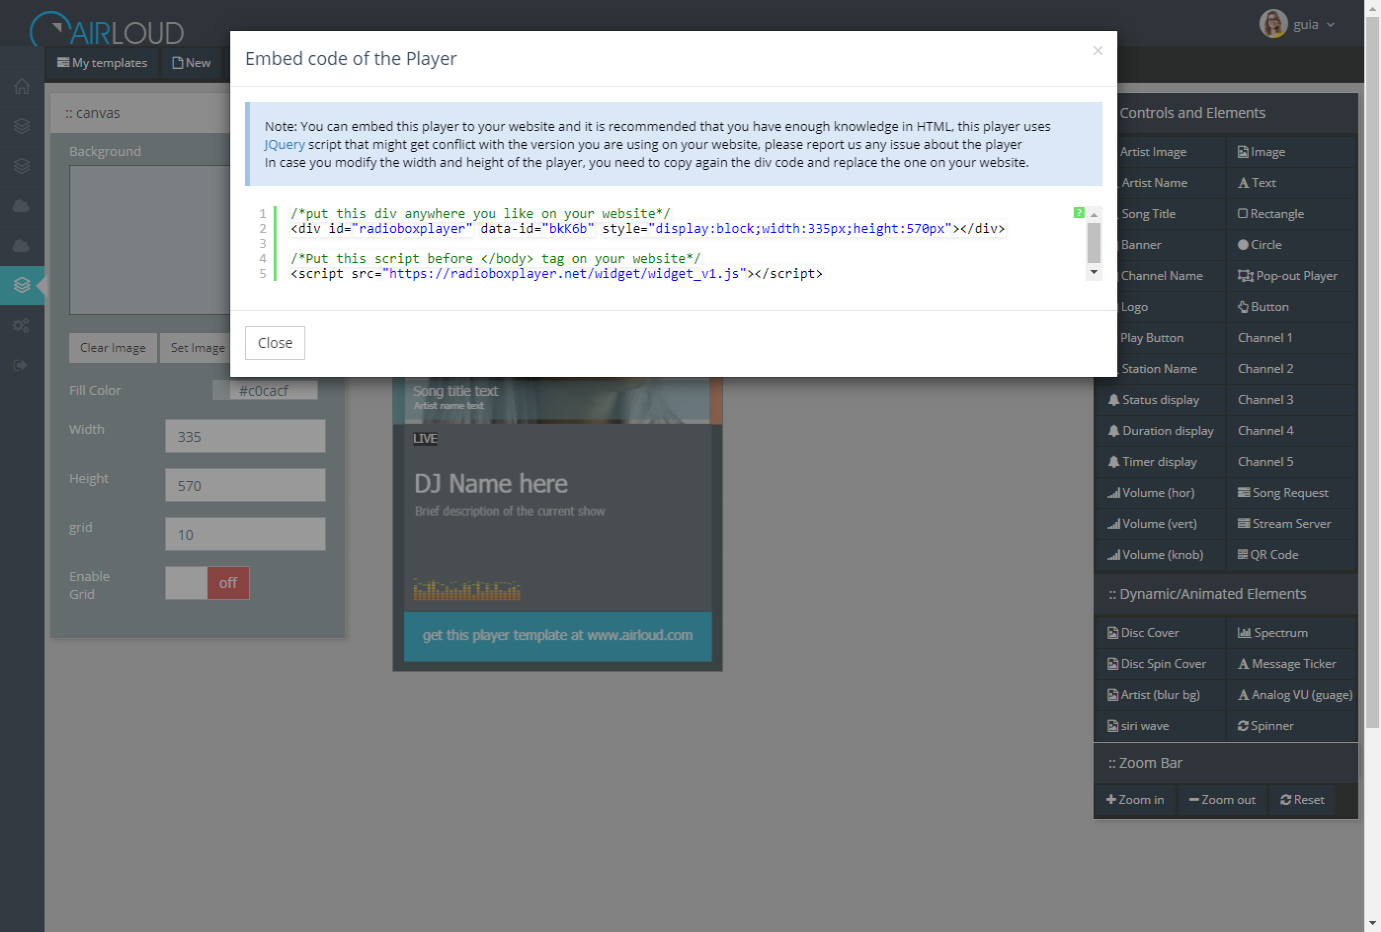1381x932 pixels.
Task: Click the Close button in dialog
Action: click(x=275, y=343)
